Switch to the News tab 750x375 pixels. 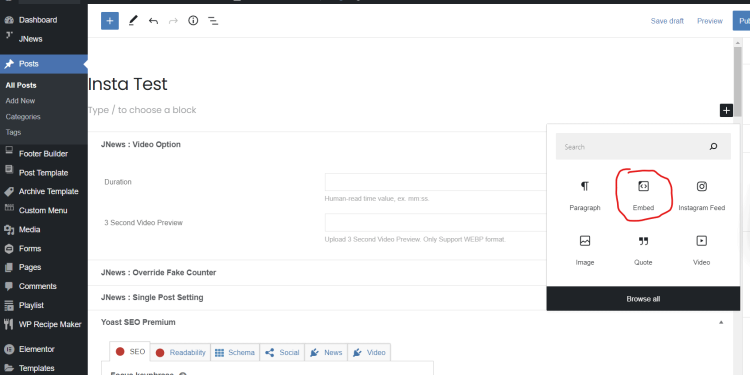(x=326, y=353)
